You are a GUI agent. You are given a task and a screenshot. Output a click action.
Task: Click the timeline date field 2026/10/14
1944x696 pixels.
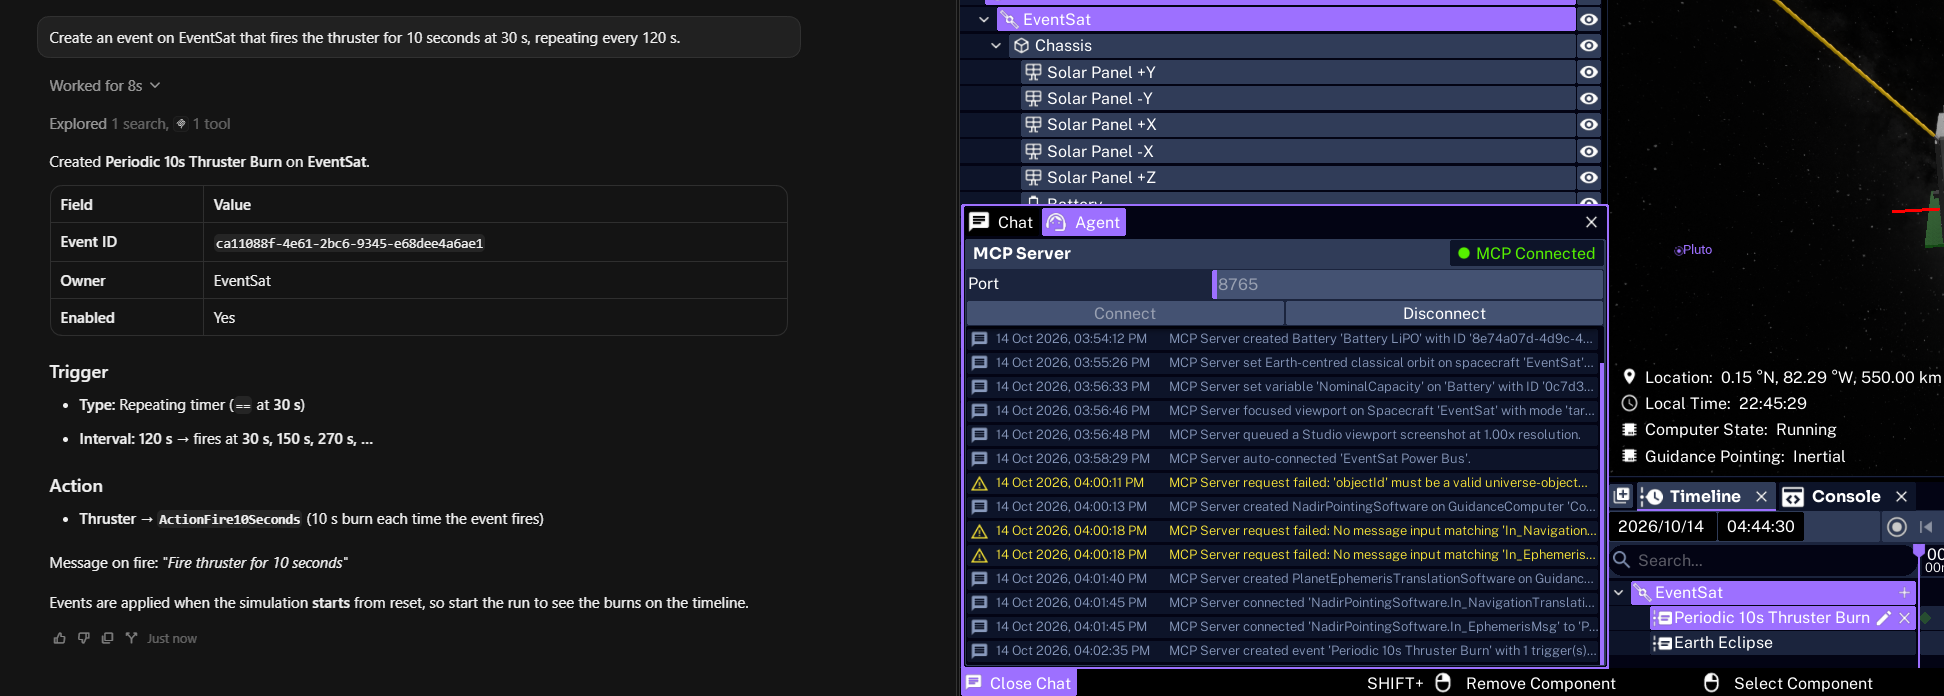[1661, 527]
